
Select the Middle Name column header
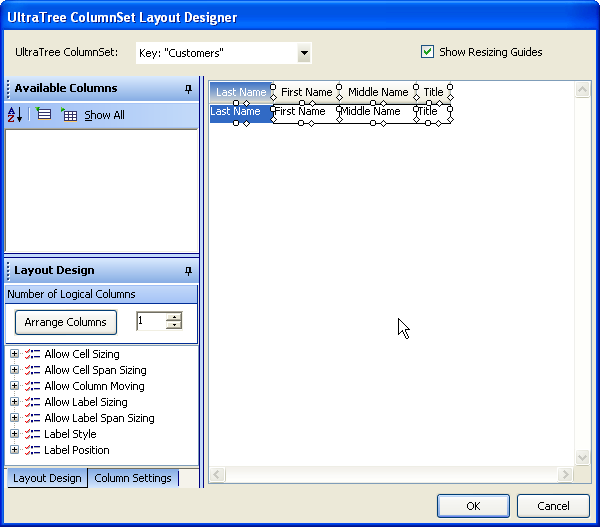point(378,92)
